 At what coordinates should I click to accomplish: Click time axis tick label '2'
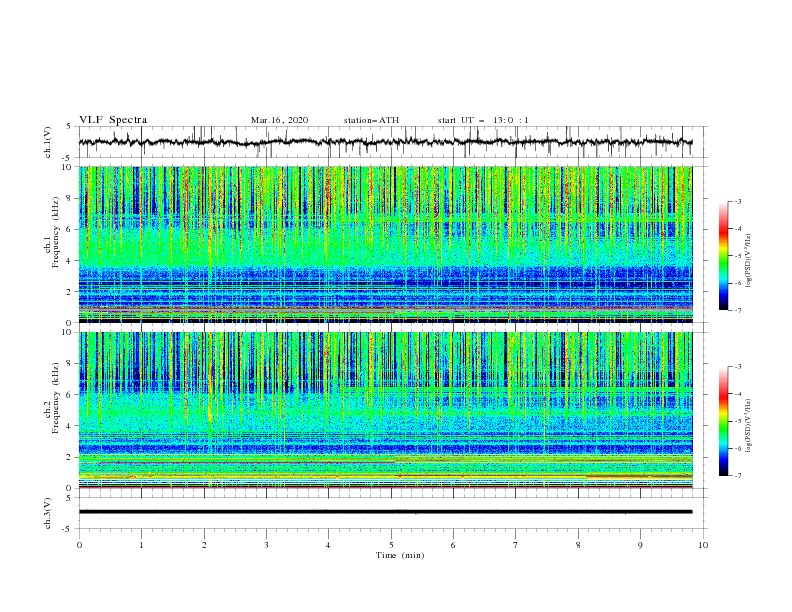pos(204,545)
